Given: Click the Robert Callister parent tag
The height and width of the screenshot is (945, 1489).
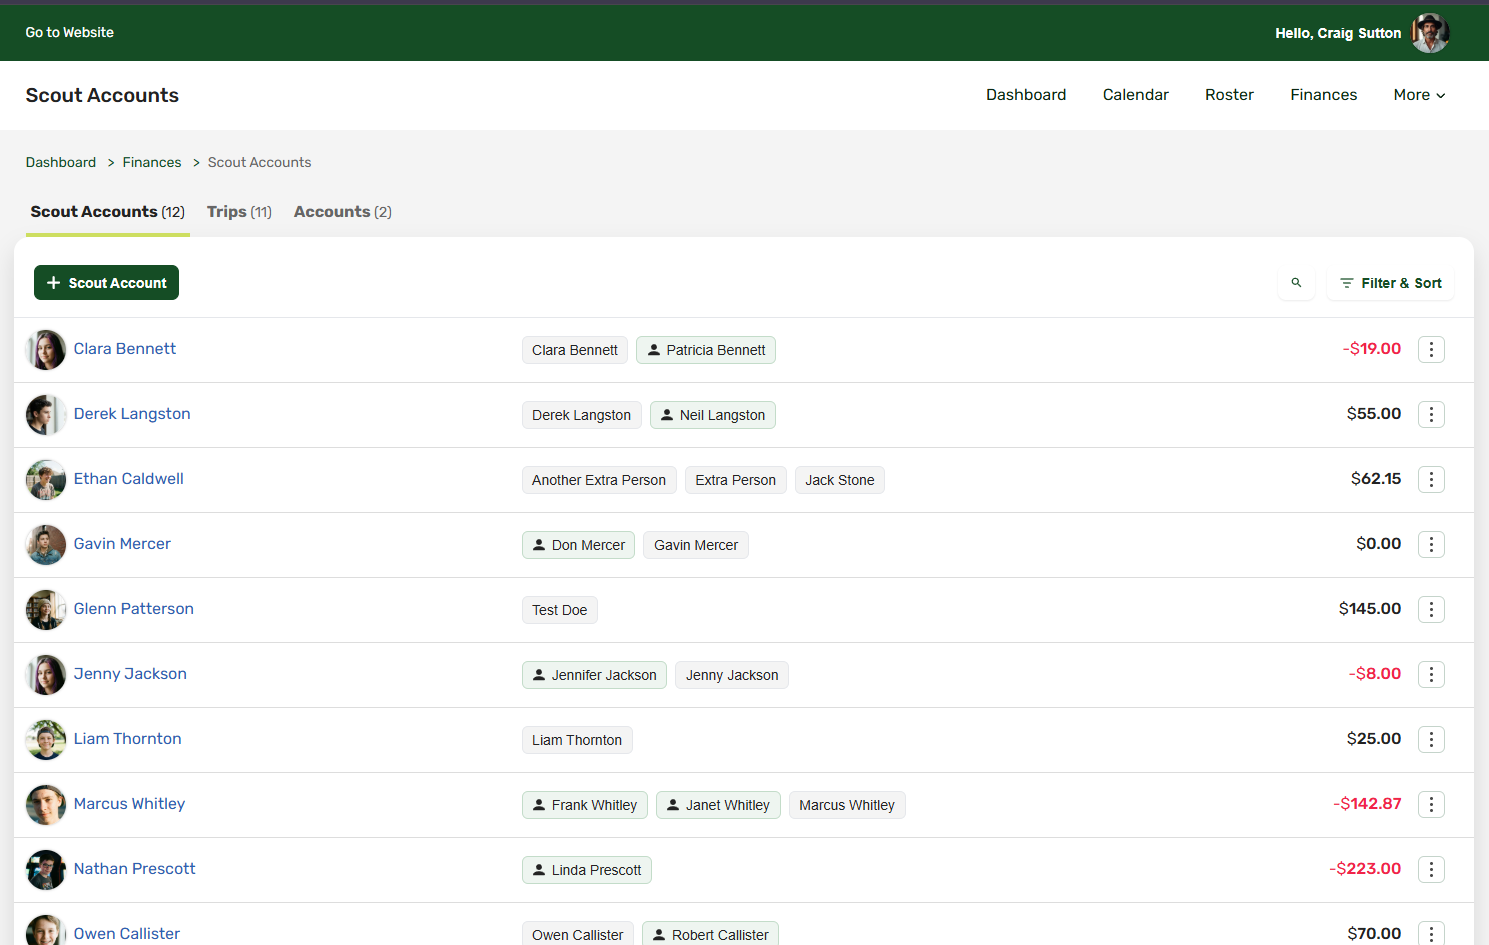Looking at the screenshot, I should [x=710, y=934].
